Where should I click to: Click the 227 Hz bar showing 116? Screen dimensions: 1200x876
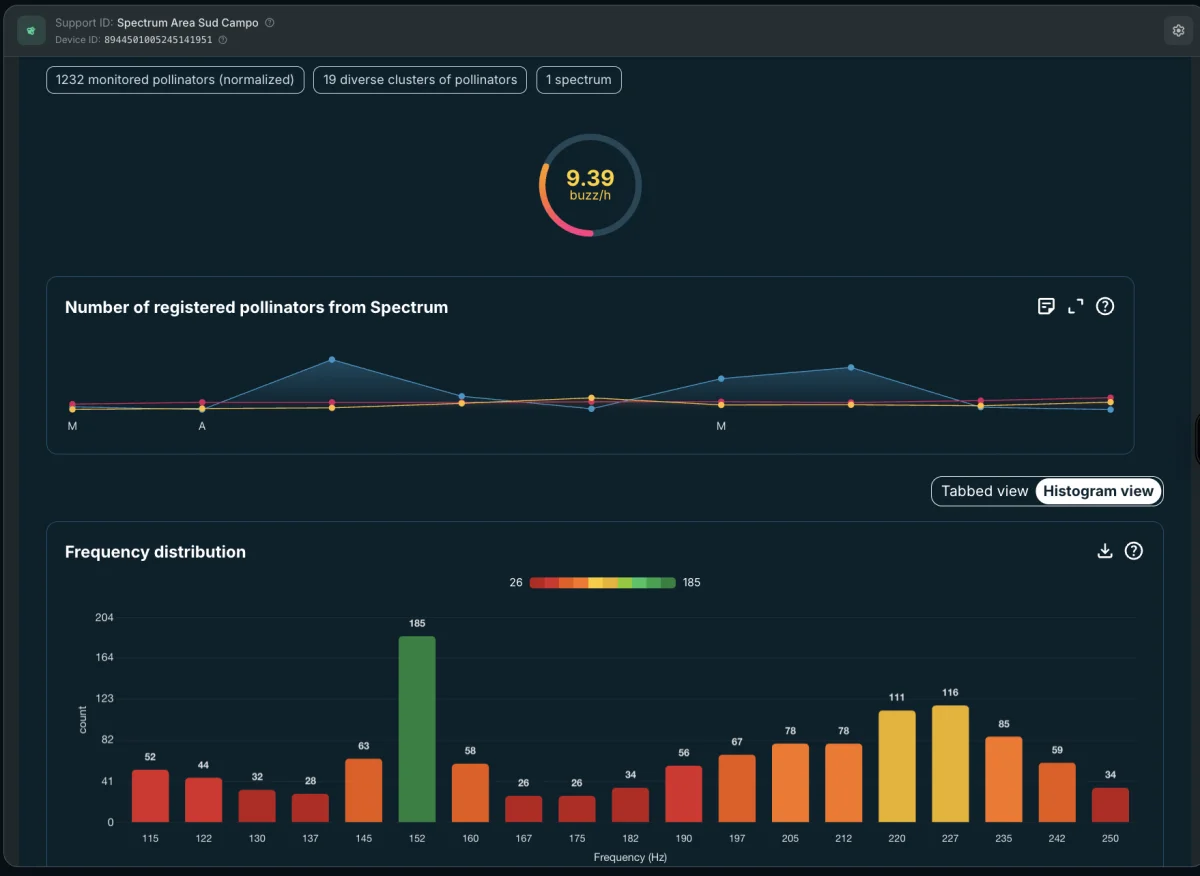pyautogui.click(x=950, y=764)
